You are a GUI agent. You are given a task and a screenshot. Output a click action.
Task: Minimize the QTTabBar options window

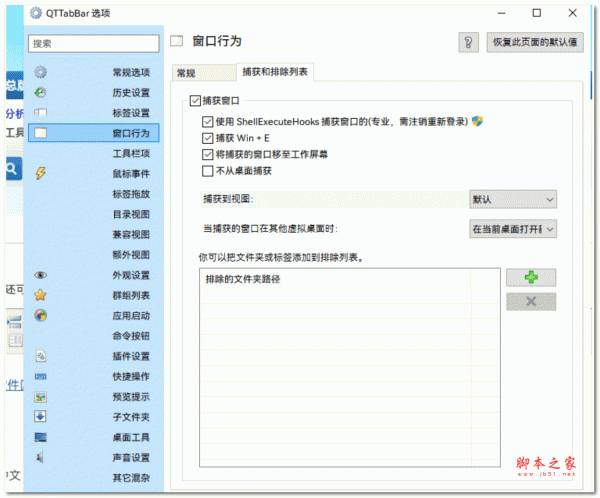pyautogui.click(x=502, y=13)
